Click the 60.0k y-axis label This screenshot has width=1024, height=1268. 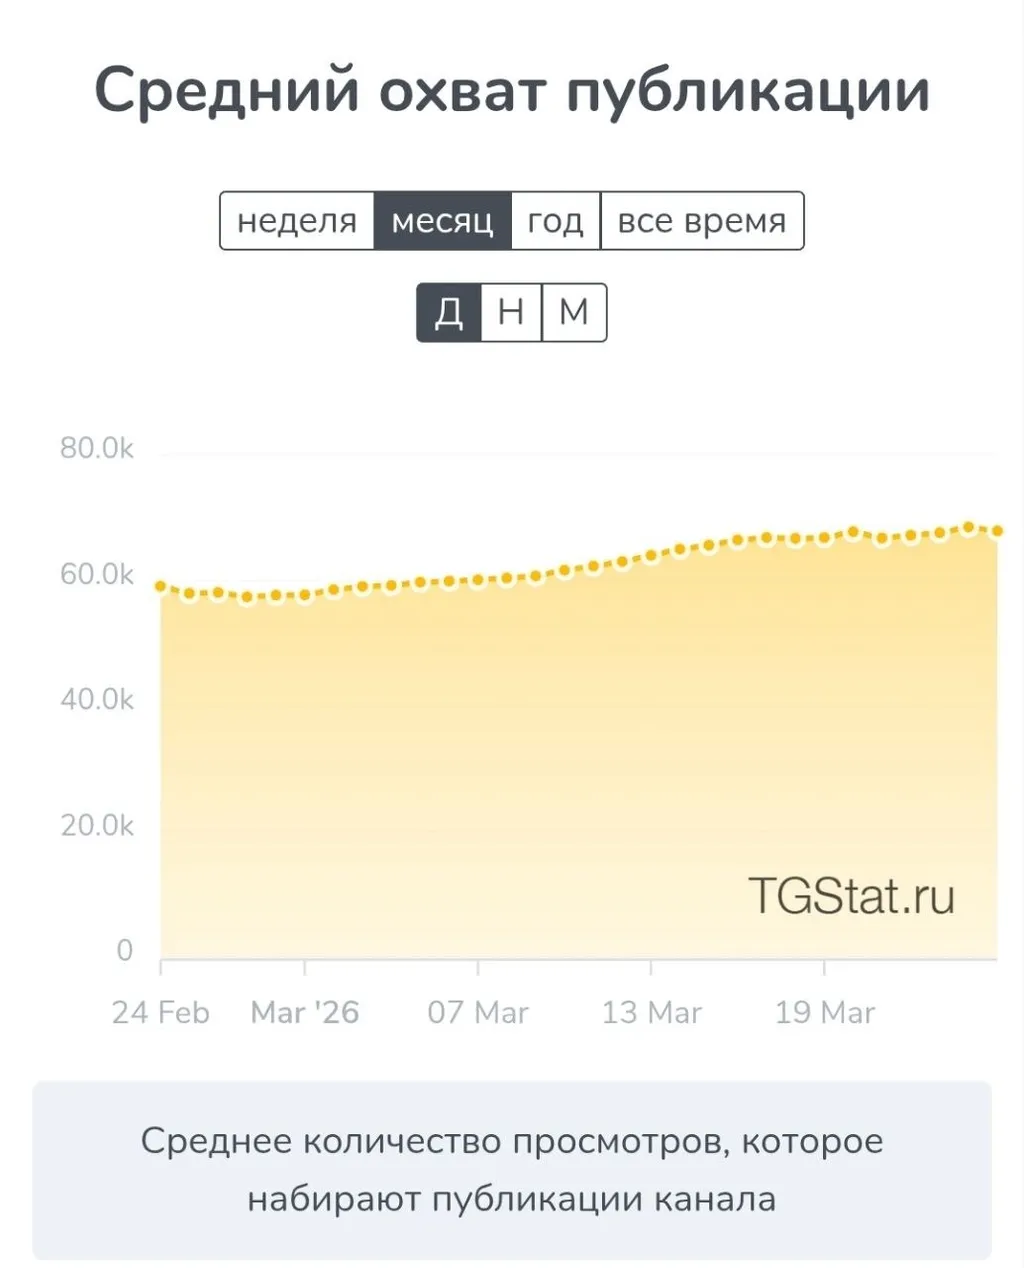tap(97, 574)
